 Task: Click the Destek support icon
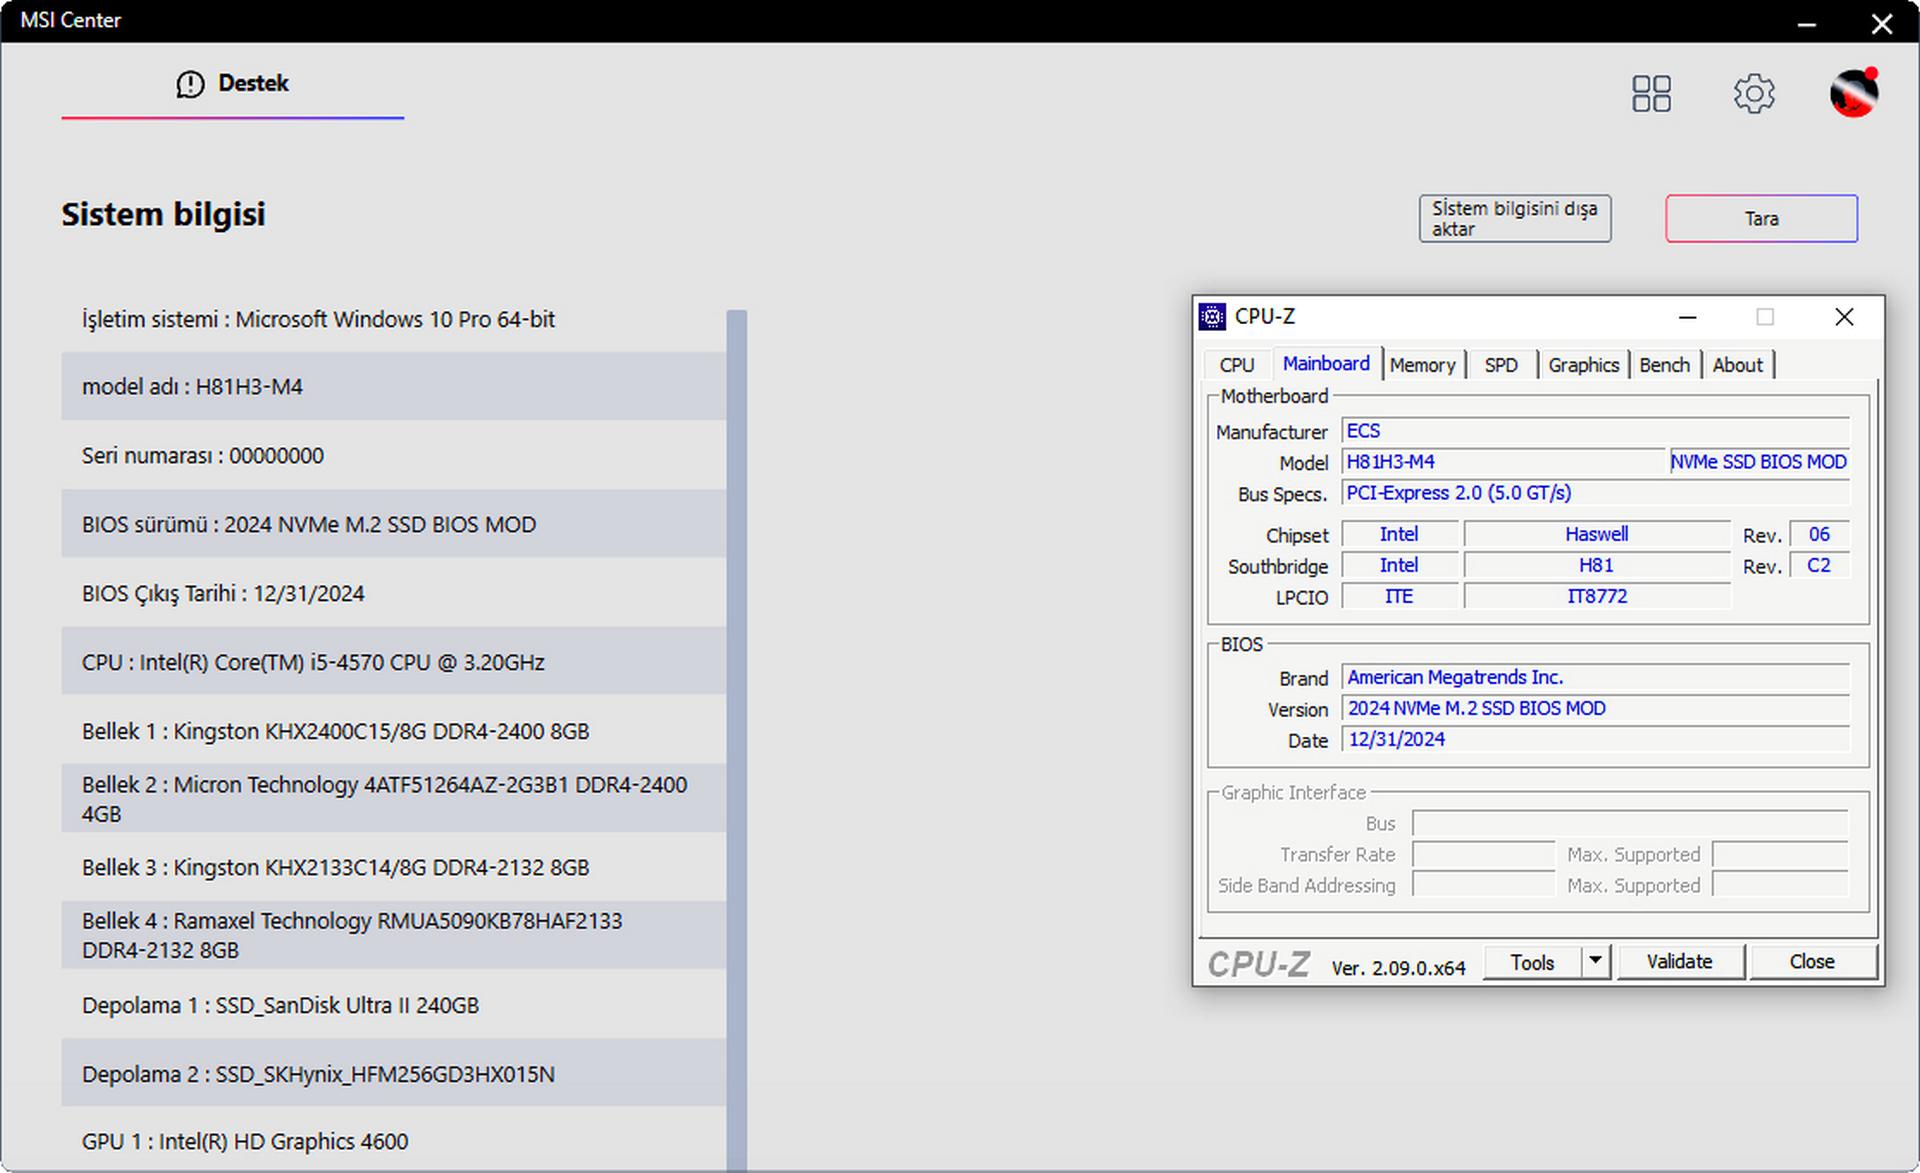pos(190,84)
